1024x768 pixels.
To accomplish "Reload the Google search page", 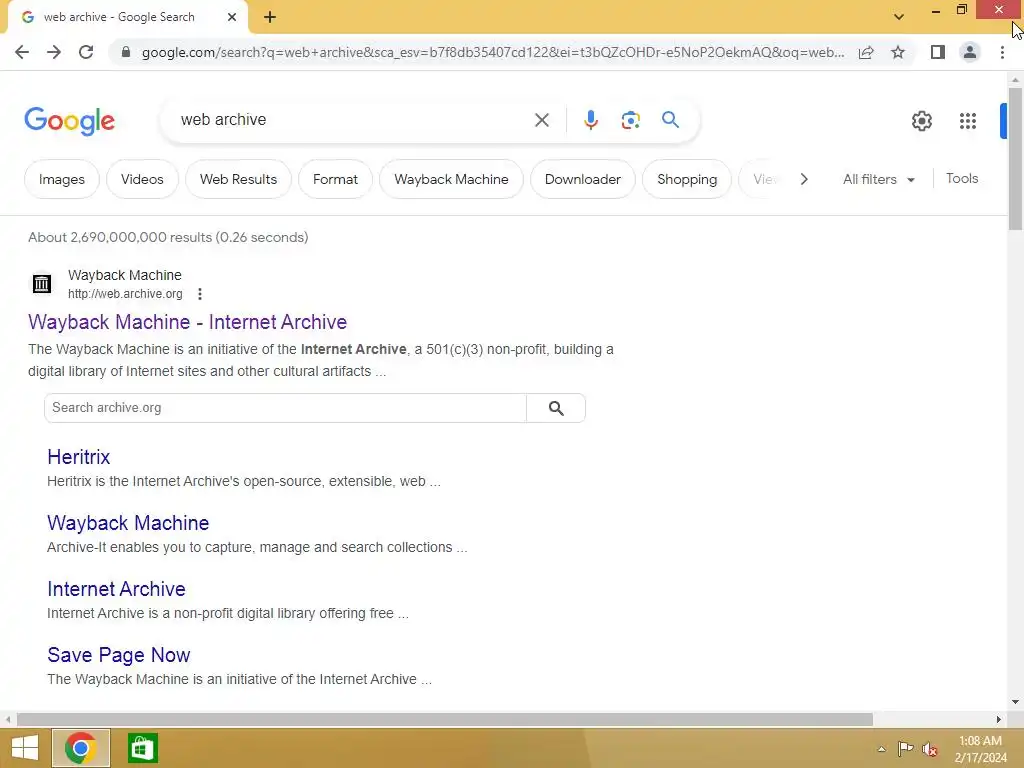I will 86,52.
